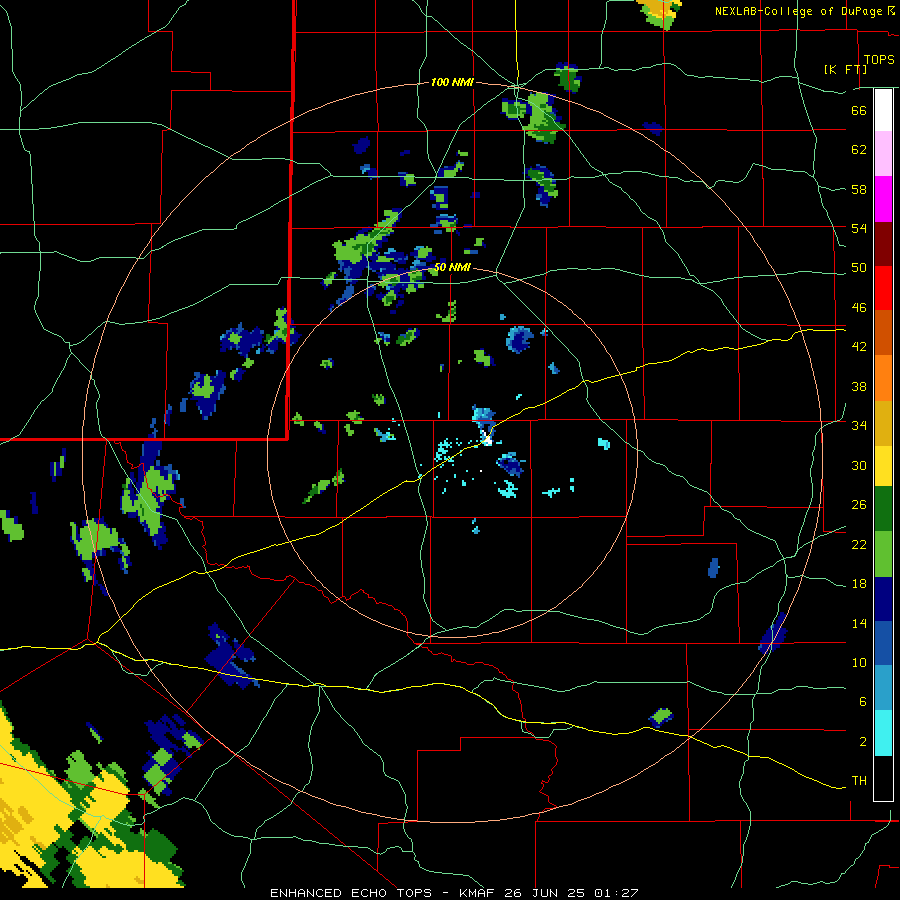Image resolution: width=900 pixels, height=900 pixels.
Task: Click the navy blue swatch beside 18
Action: coord(883,599)
